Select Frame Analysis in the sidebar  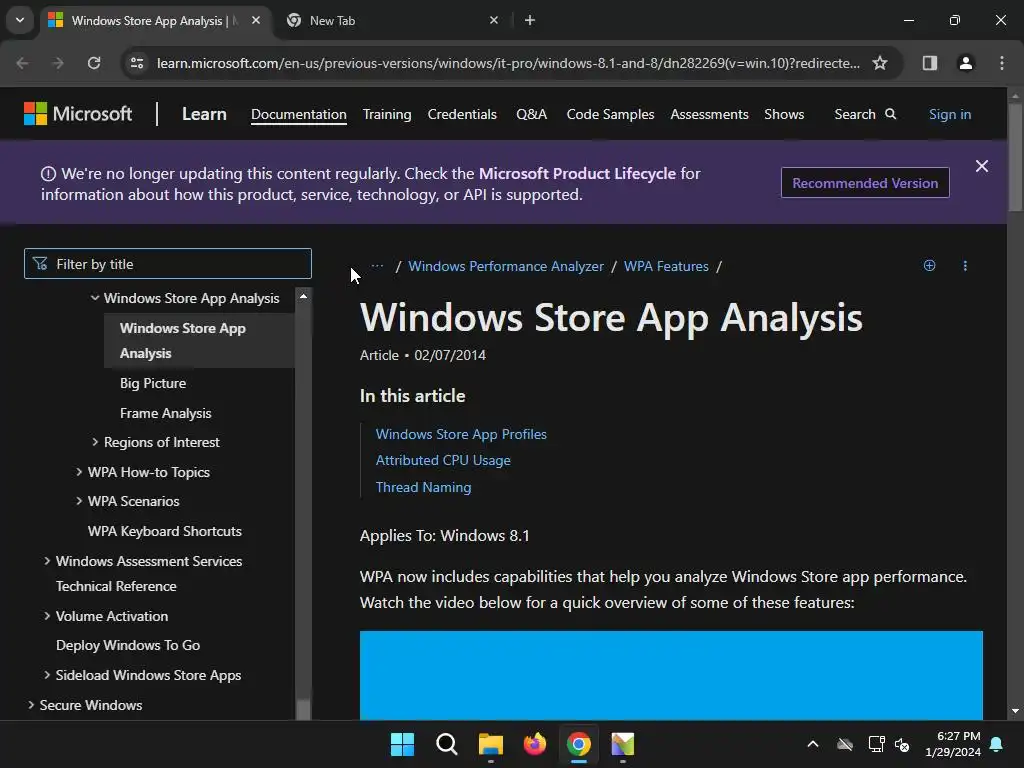(165, 413)
